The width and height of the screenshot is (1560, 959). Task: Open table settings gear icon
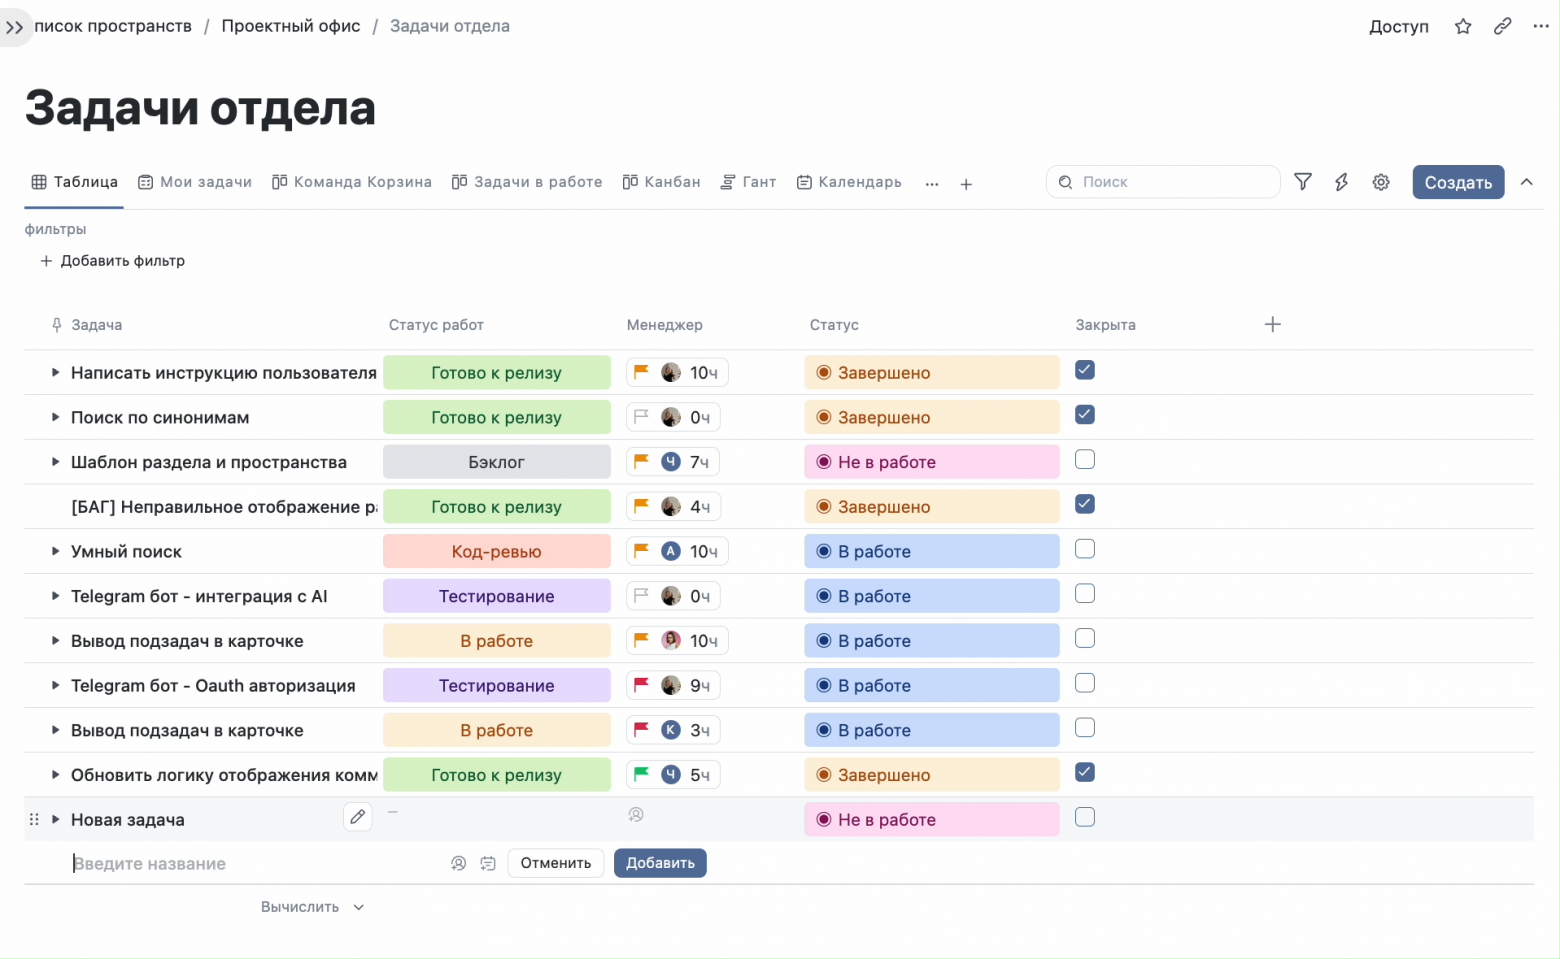(x=1381, y=182)
